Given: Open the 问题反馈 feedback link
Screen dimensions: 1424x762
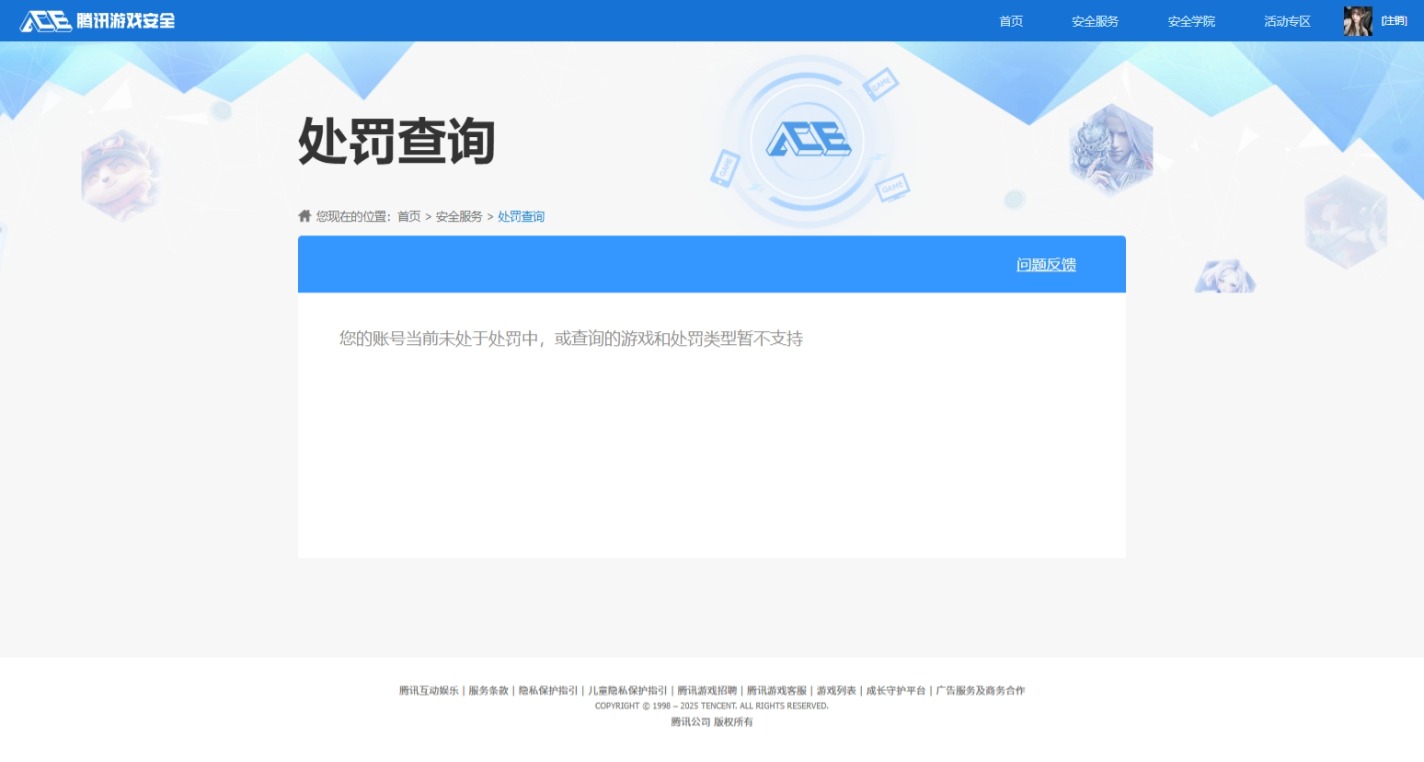Looking at the screenshot, I should click(x=1046, y=264).
